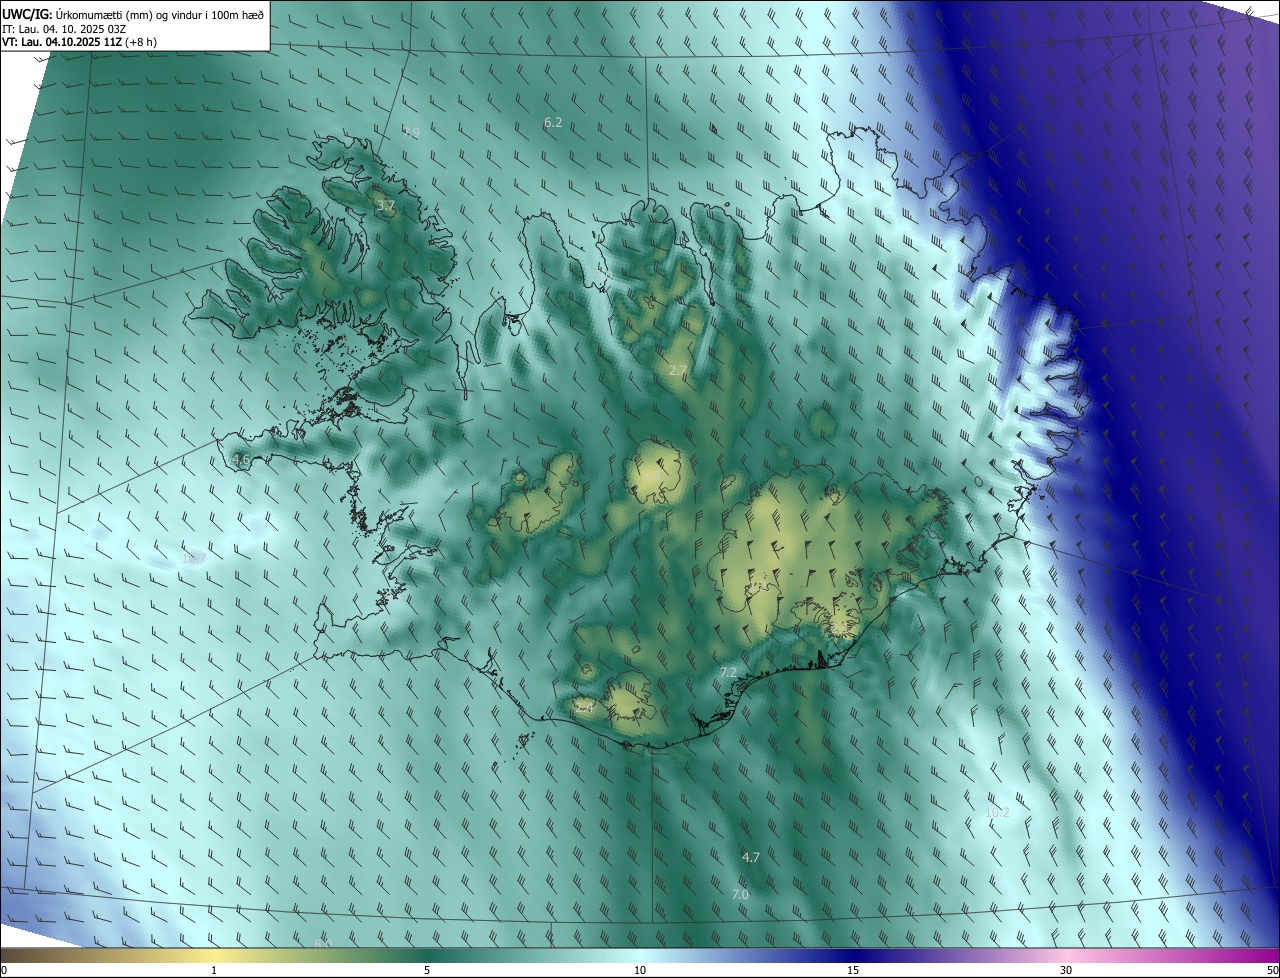This screenshot has height=978, width=1280.
Task: Click the value 10.2 in the southeast ocean
Action: click(x=997, y=812)
